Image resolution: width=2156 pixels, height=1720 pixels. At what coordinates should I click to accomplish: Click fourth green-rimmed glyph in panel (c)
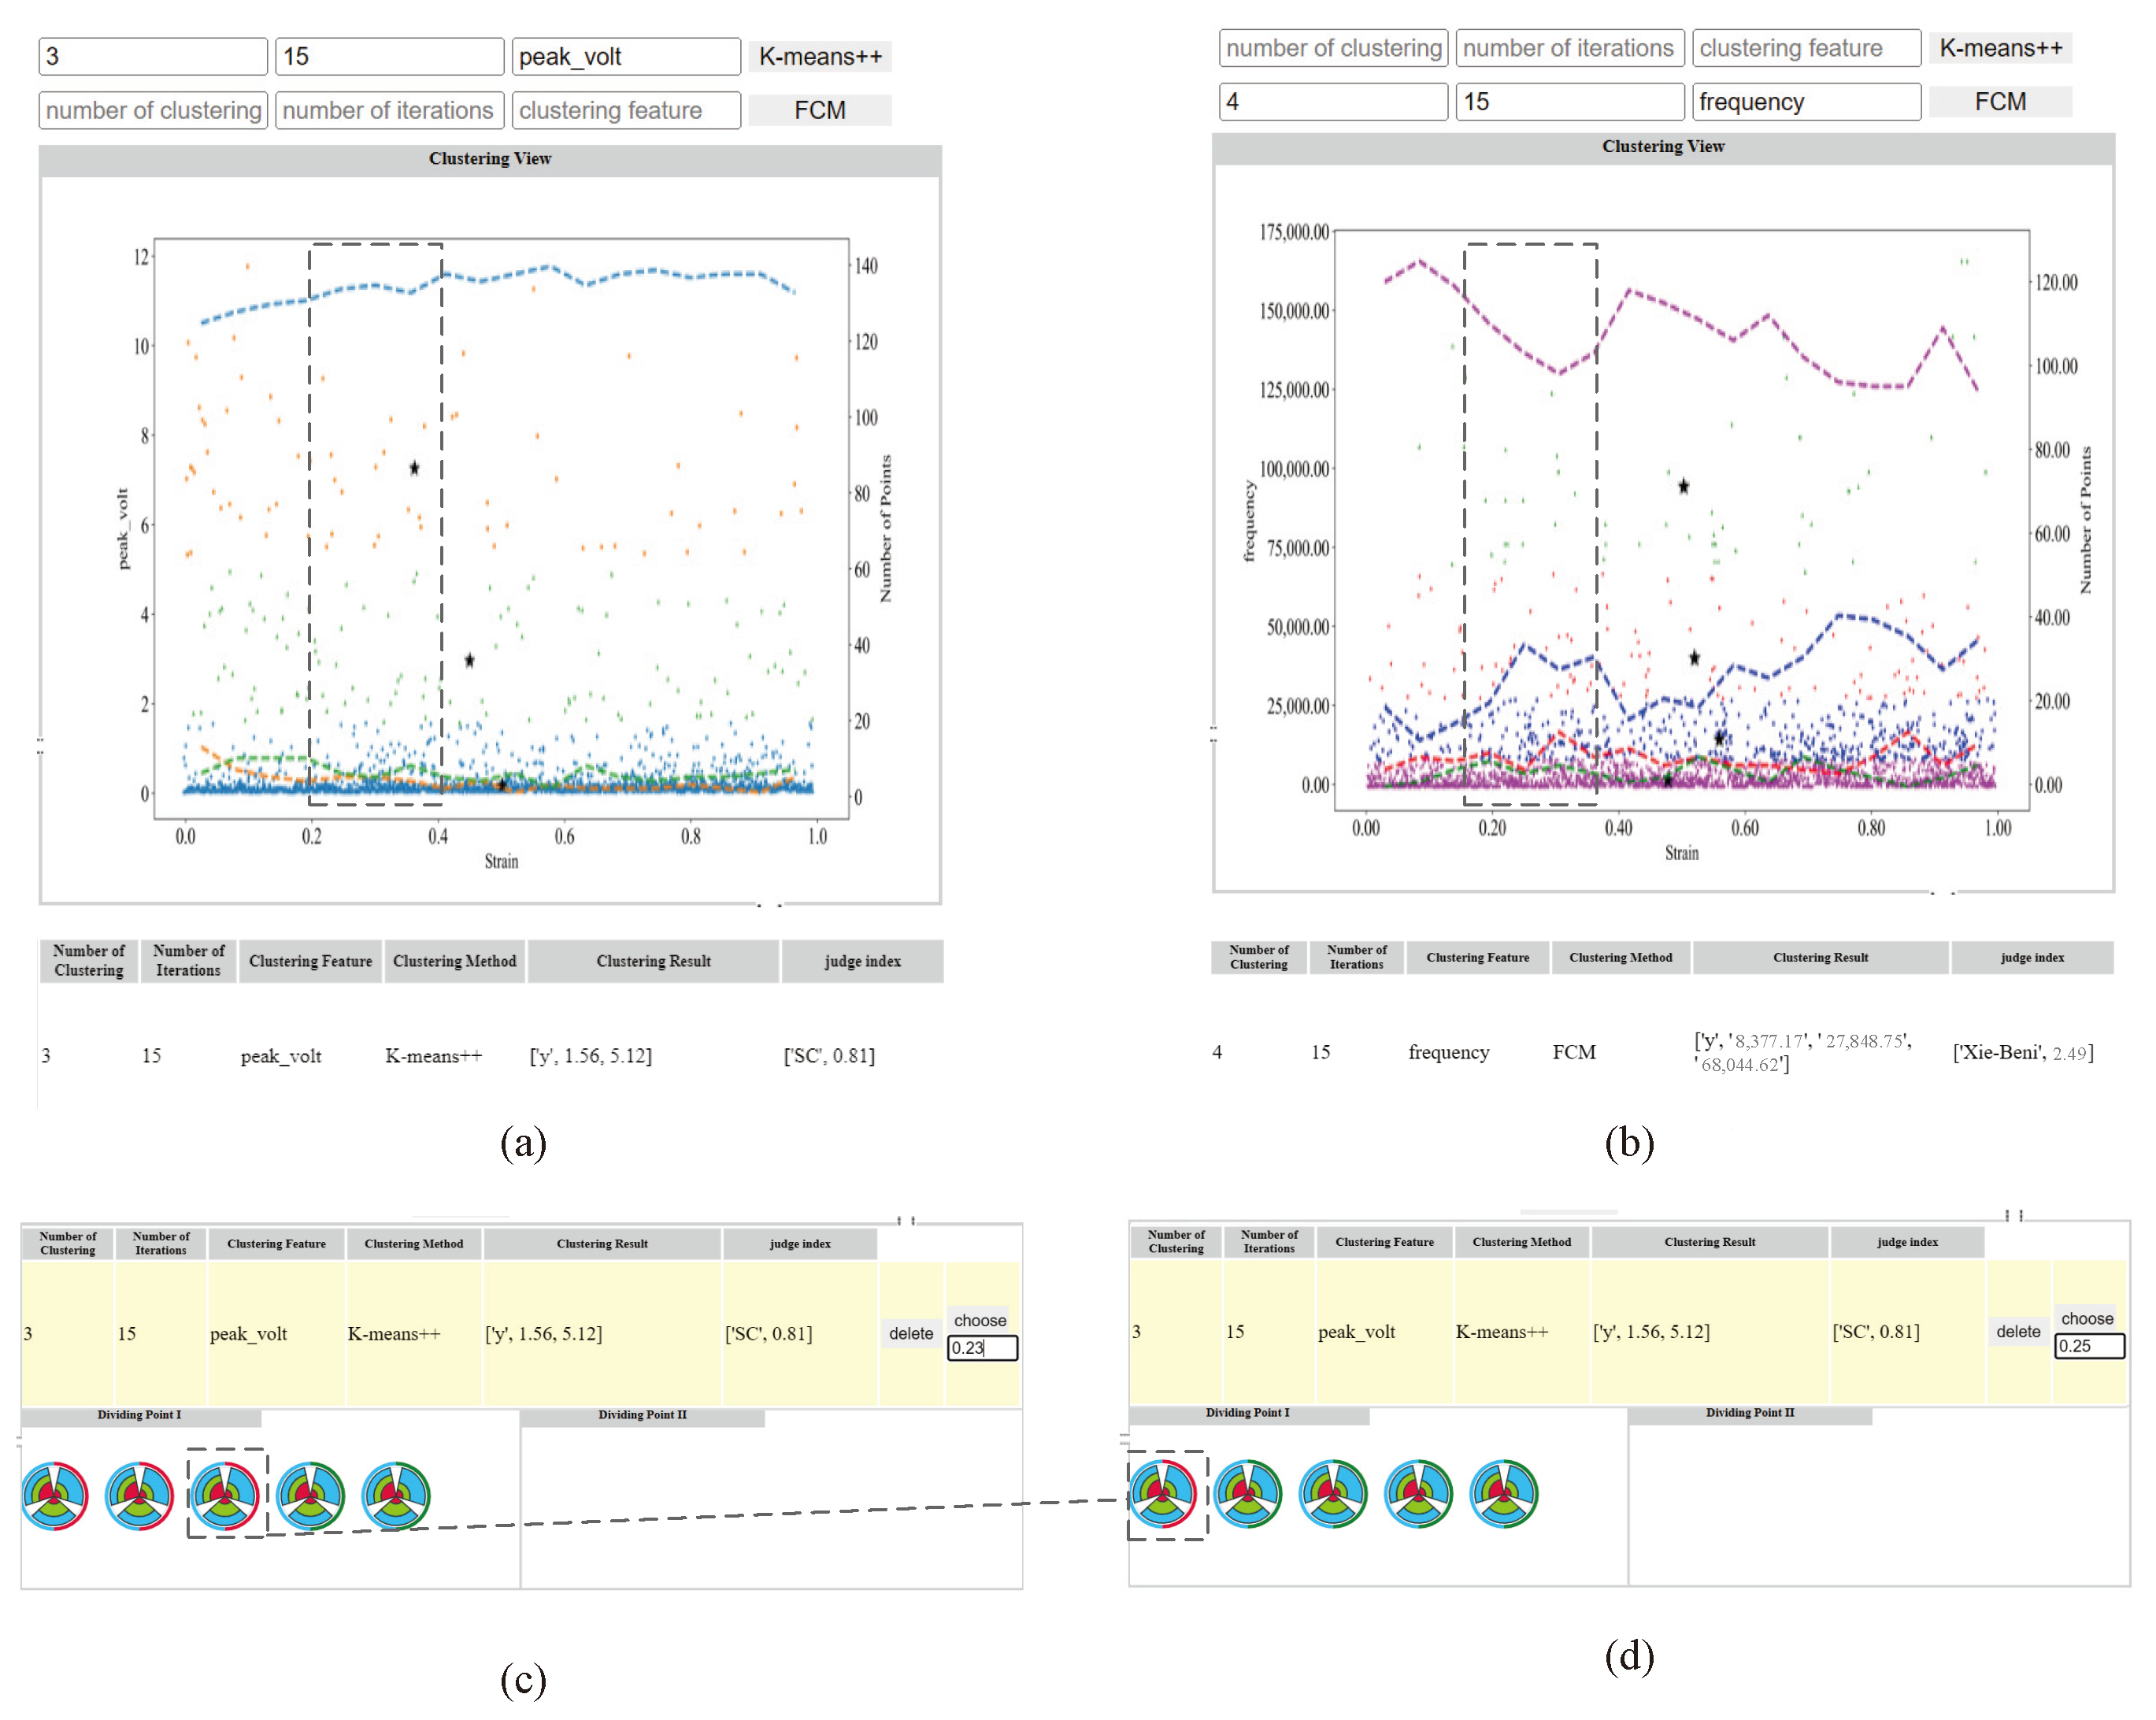(x=311, y=1496)
